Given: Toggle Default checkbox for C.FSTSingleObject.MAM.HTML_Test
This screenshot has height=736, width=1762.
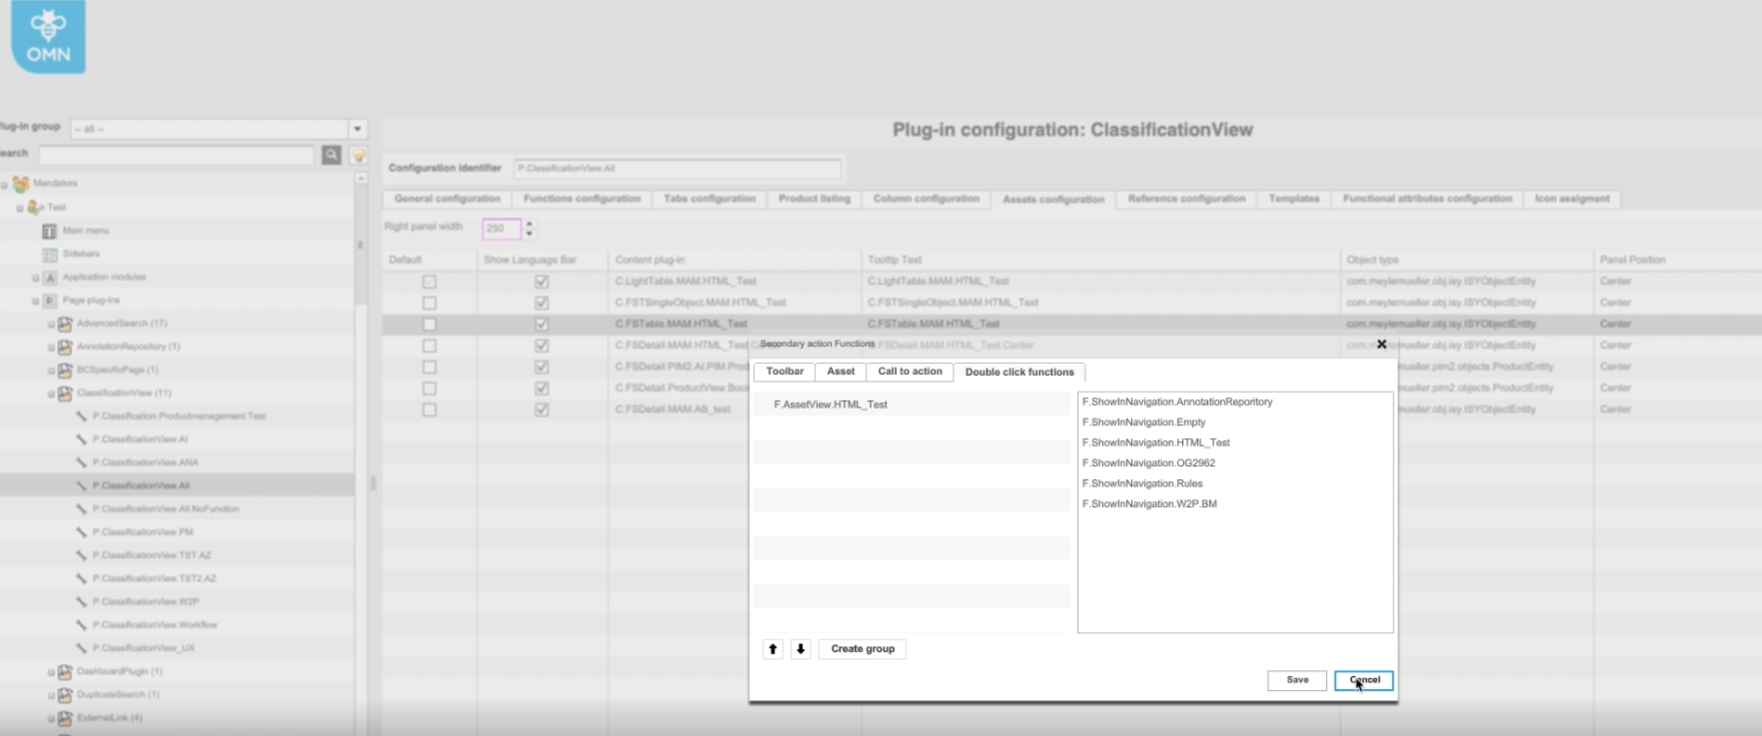Looking at the screenshot, I should point(429,303).
